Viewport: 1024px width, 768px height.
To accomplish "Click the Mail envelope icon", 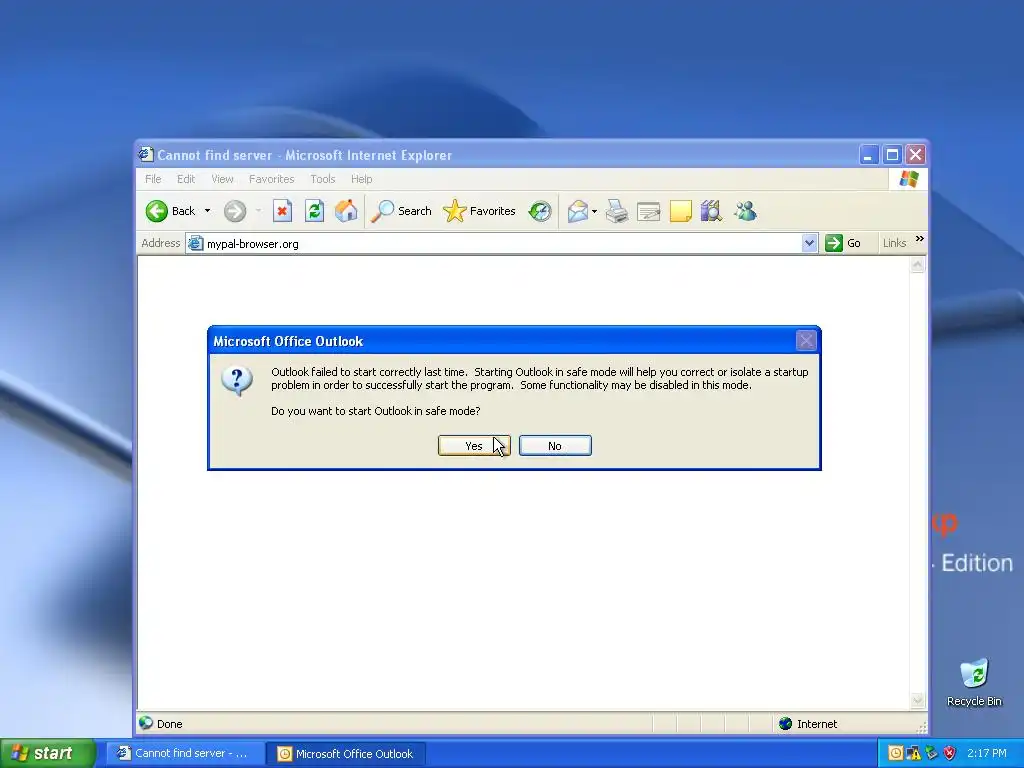I will click(x=578, y=211).
